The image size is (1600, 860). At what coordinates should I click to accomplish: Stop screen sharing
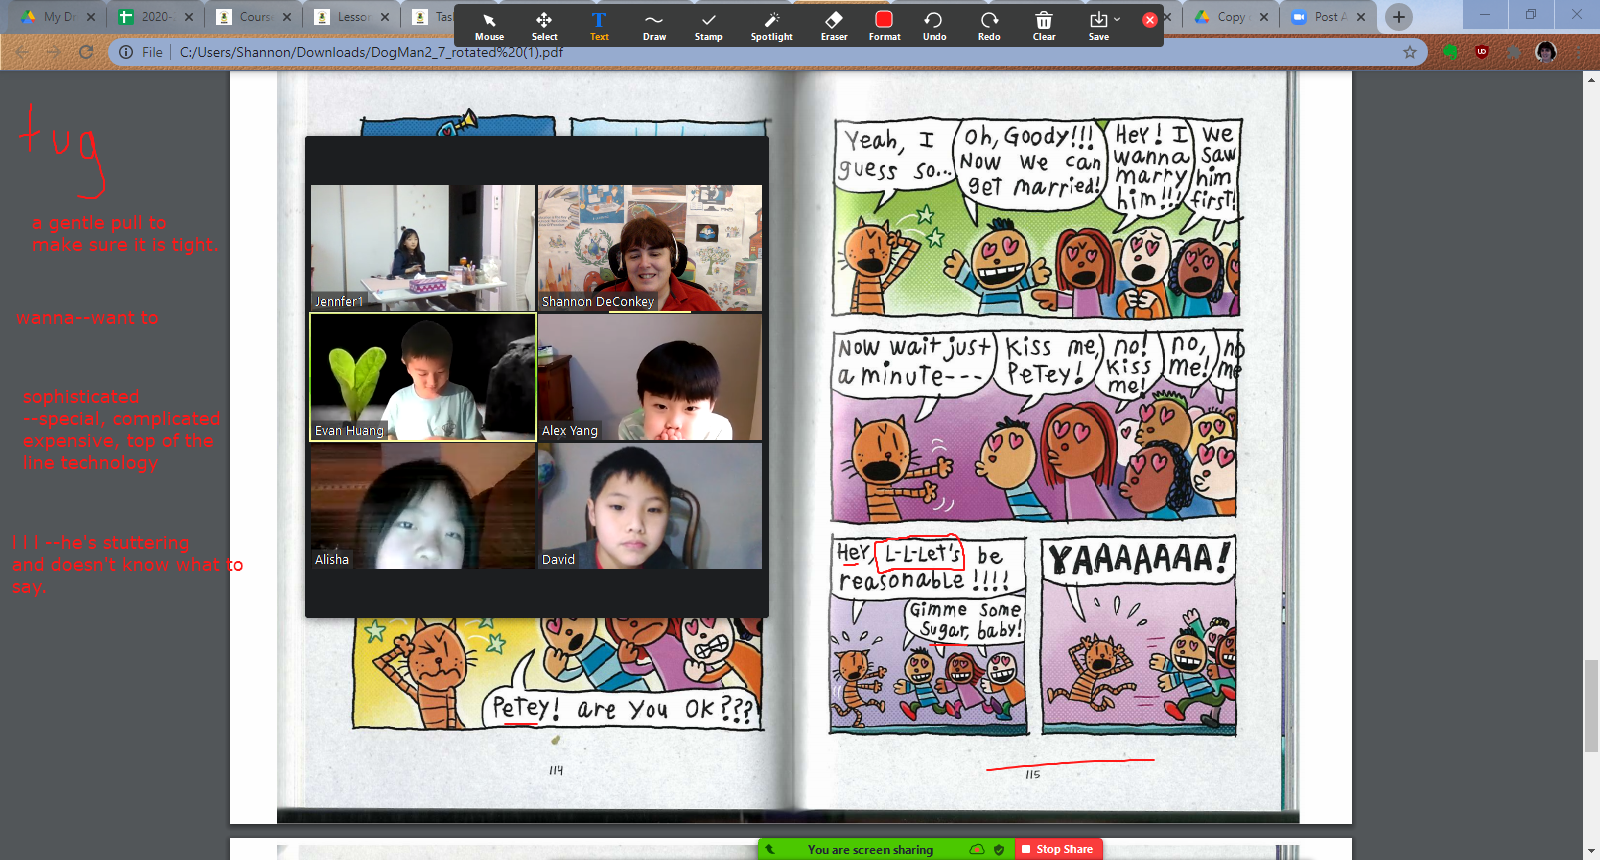click(1058, 849)
